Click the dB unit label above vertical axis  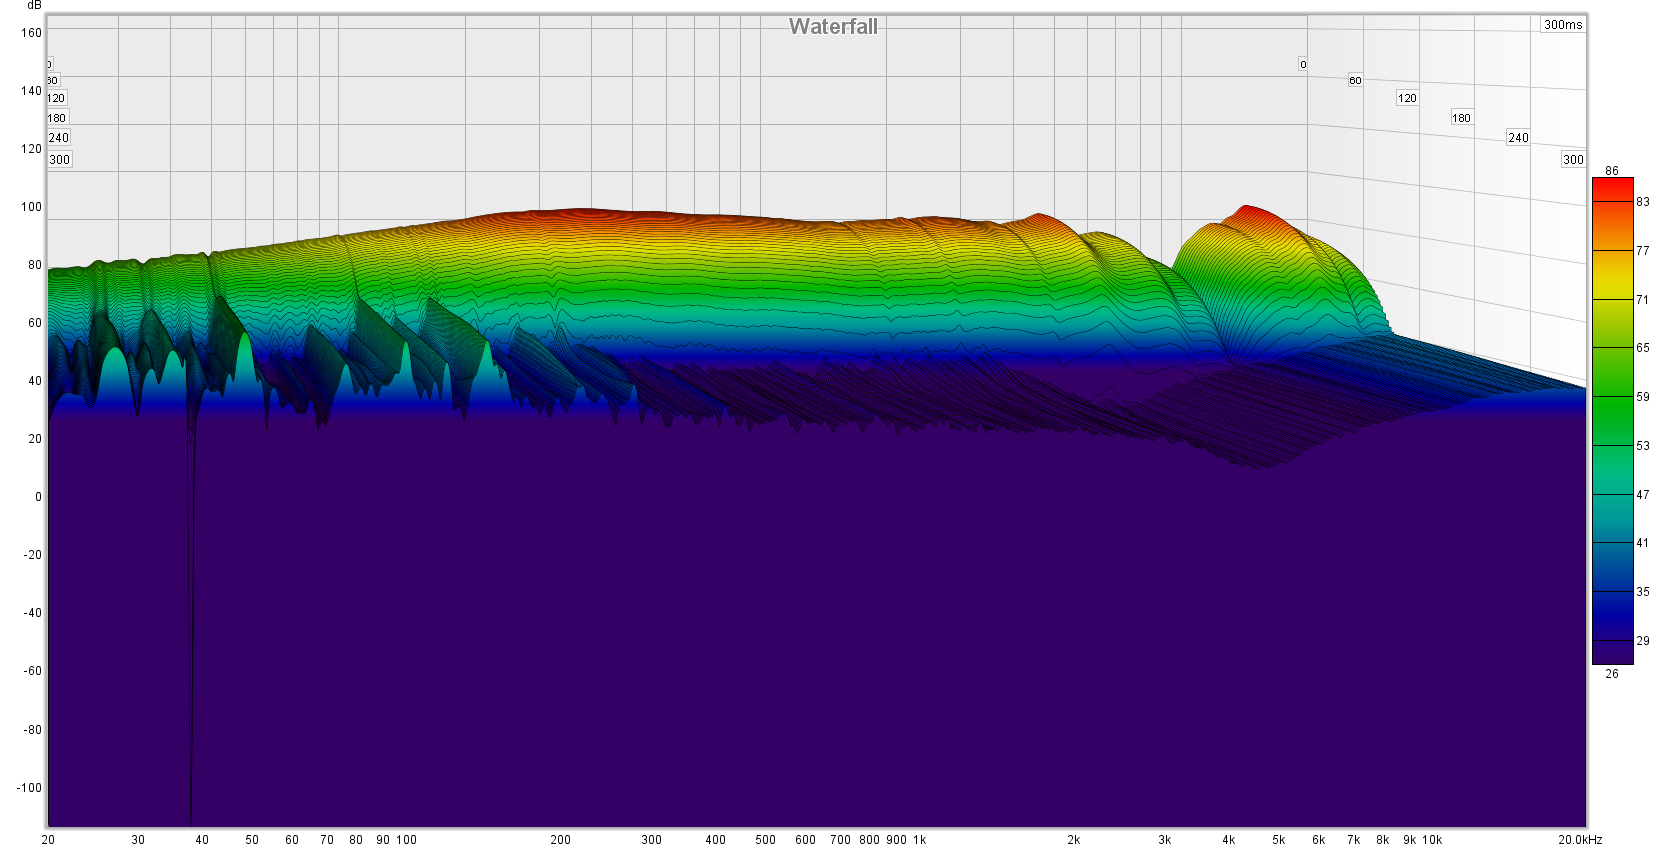34,5
